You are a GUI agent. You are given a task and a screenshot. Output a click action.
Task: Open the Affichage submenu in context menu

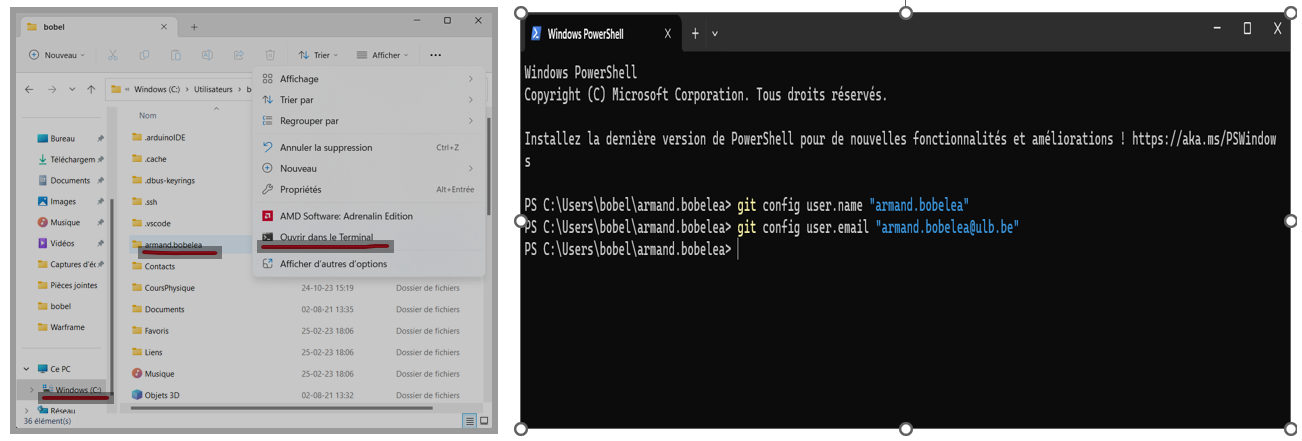pos(368,79)
